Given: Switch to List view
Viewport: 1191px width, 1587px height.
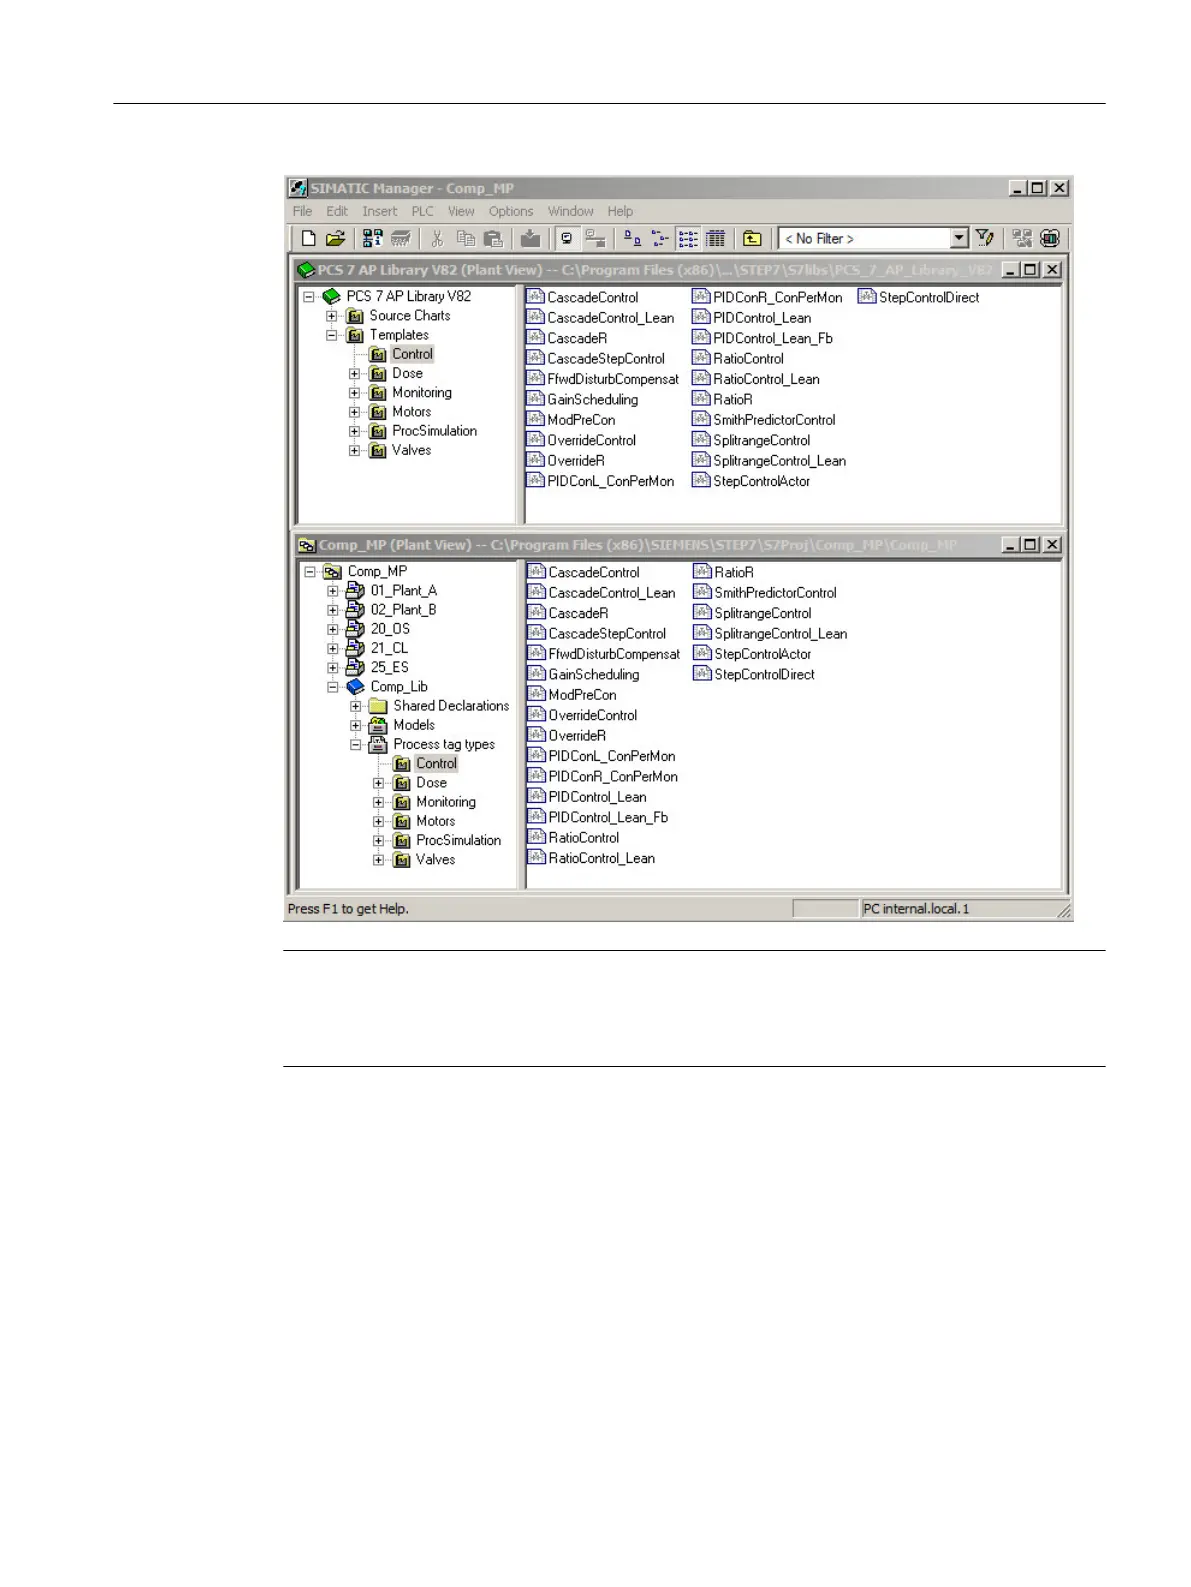Looking at the screenshot, I should point(688,238).
